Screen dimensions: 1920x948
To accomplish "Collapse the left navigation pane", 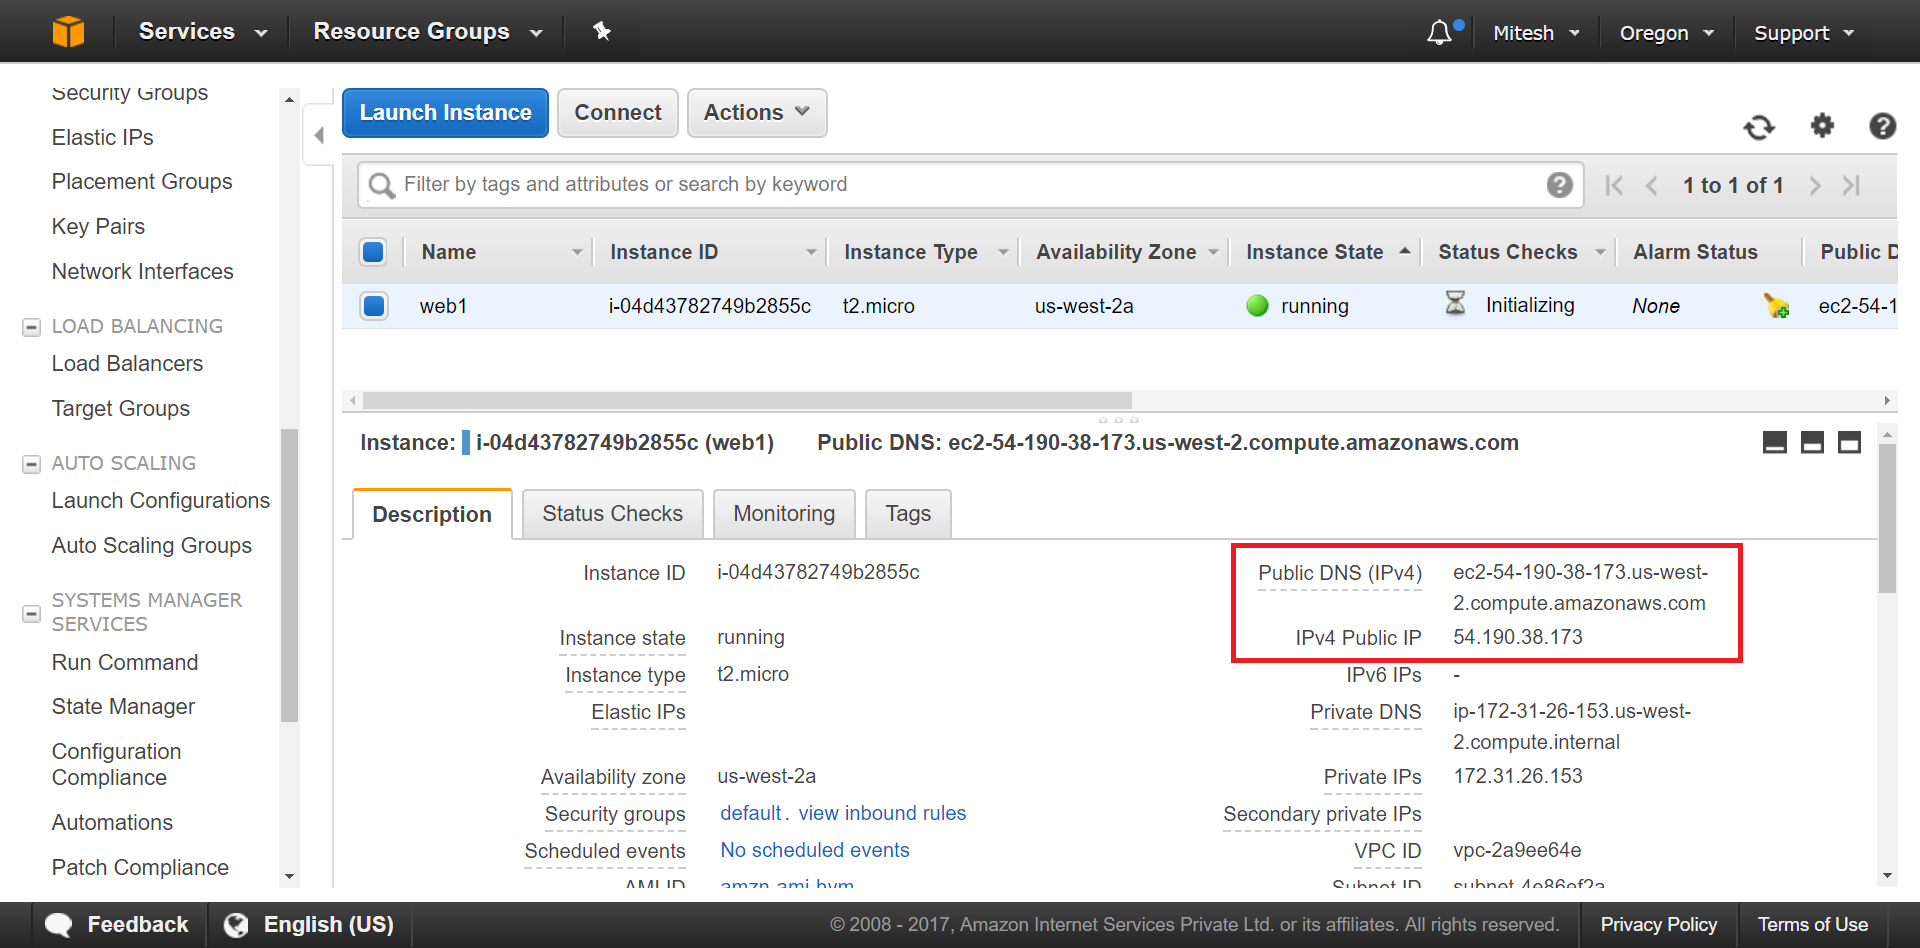I will 319,135.
